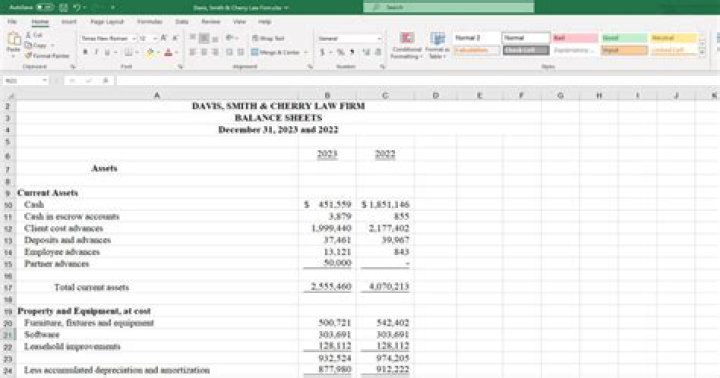This screenshot has height=378, width=720.
Task: Click the Insert Function fx icon
Action: click(x=106, y=80)
